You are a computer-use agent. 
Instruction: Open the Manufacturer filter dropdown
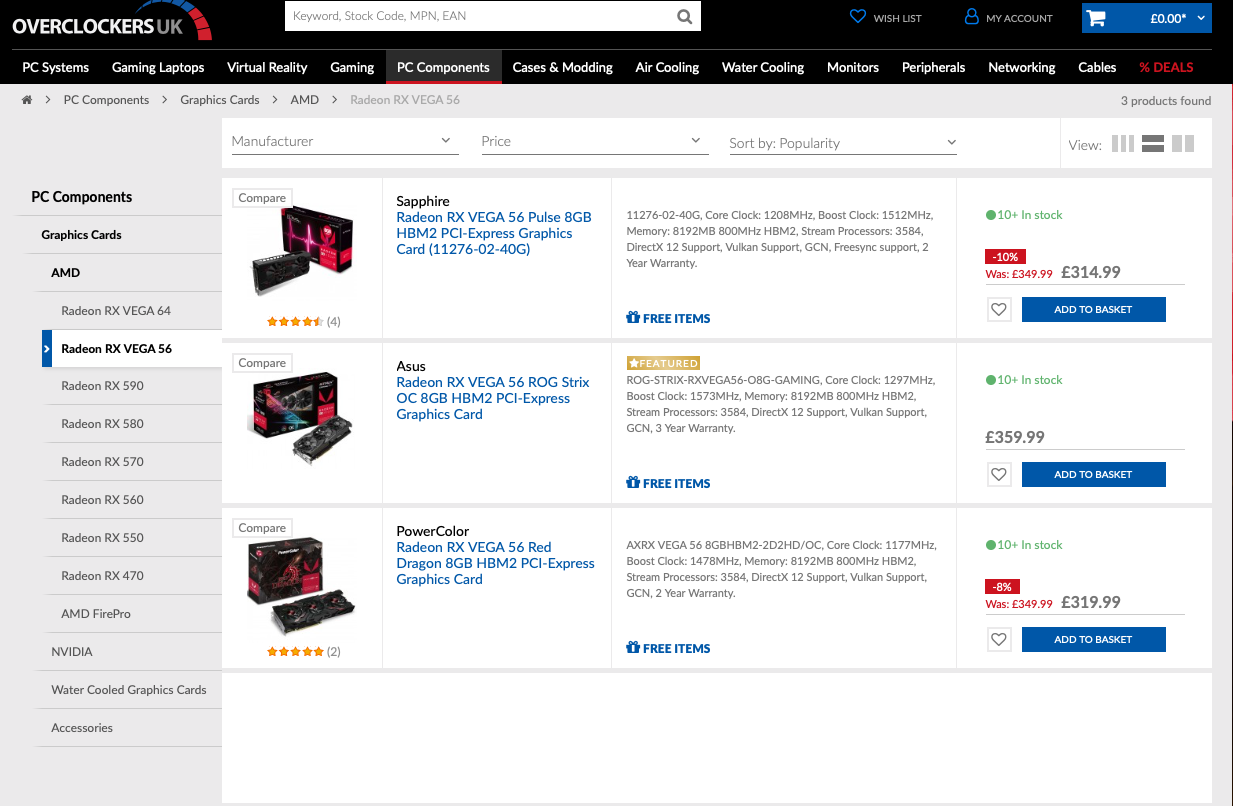click(344, 141)
